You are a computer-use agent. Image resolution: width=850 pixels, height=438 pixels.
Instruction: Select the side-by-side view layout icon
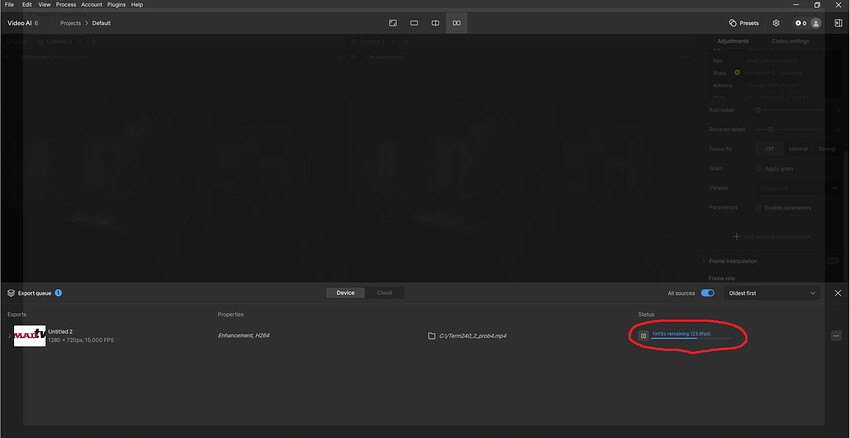click(457, 23)
